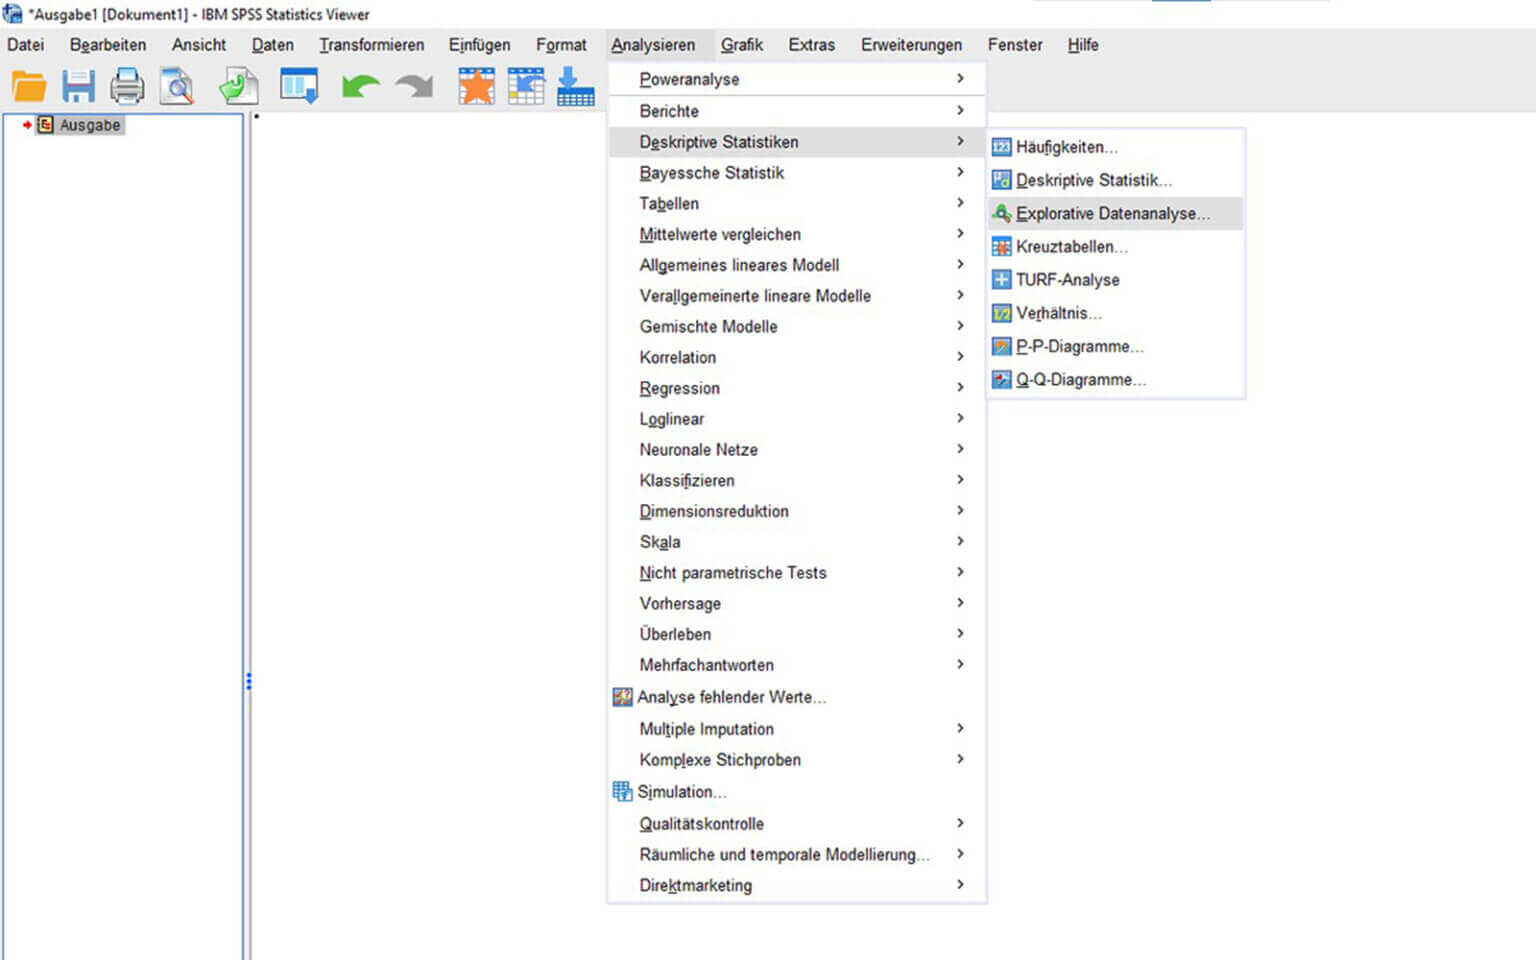Open print preview with the magnifier page icon

177,87
